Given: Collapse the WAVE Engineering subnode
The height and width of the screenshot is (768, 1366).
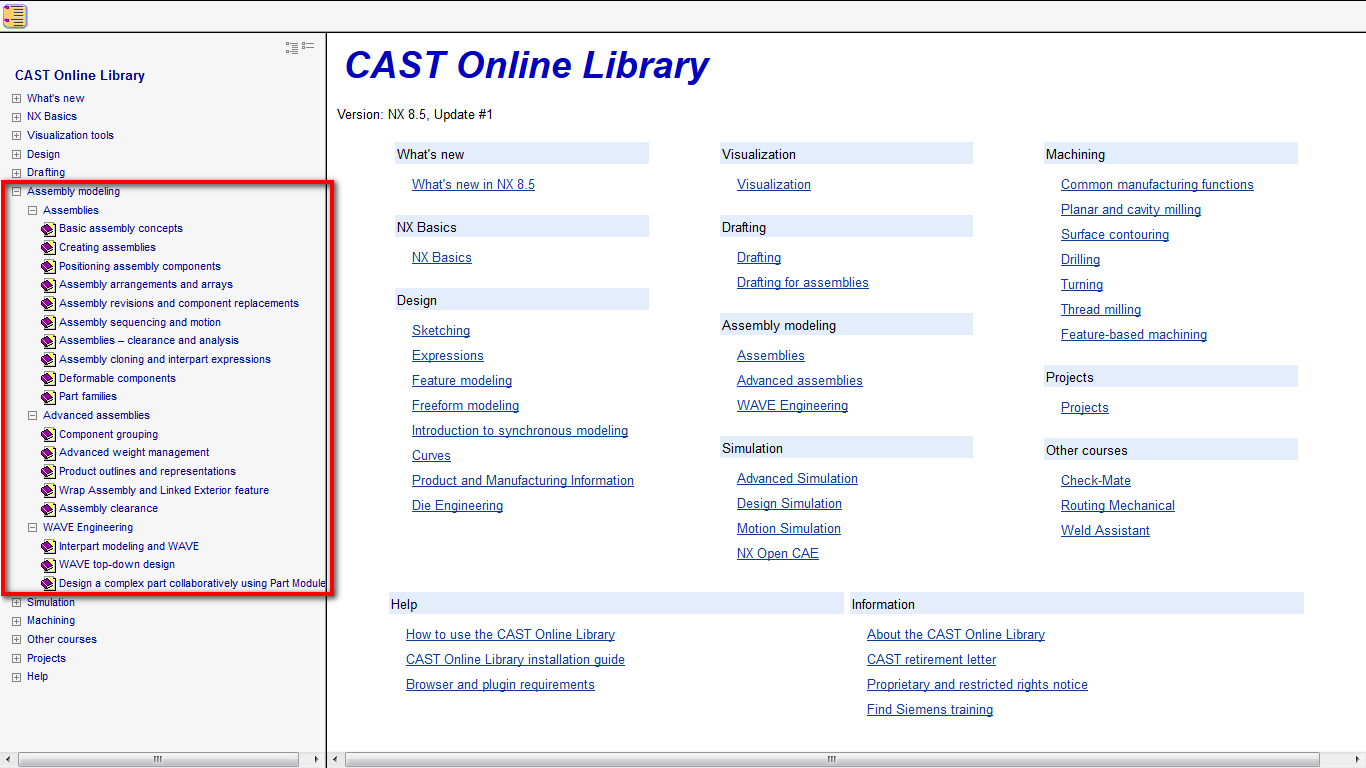Looking at the screenshot, I should coord(32,528).
